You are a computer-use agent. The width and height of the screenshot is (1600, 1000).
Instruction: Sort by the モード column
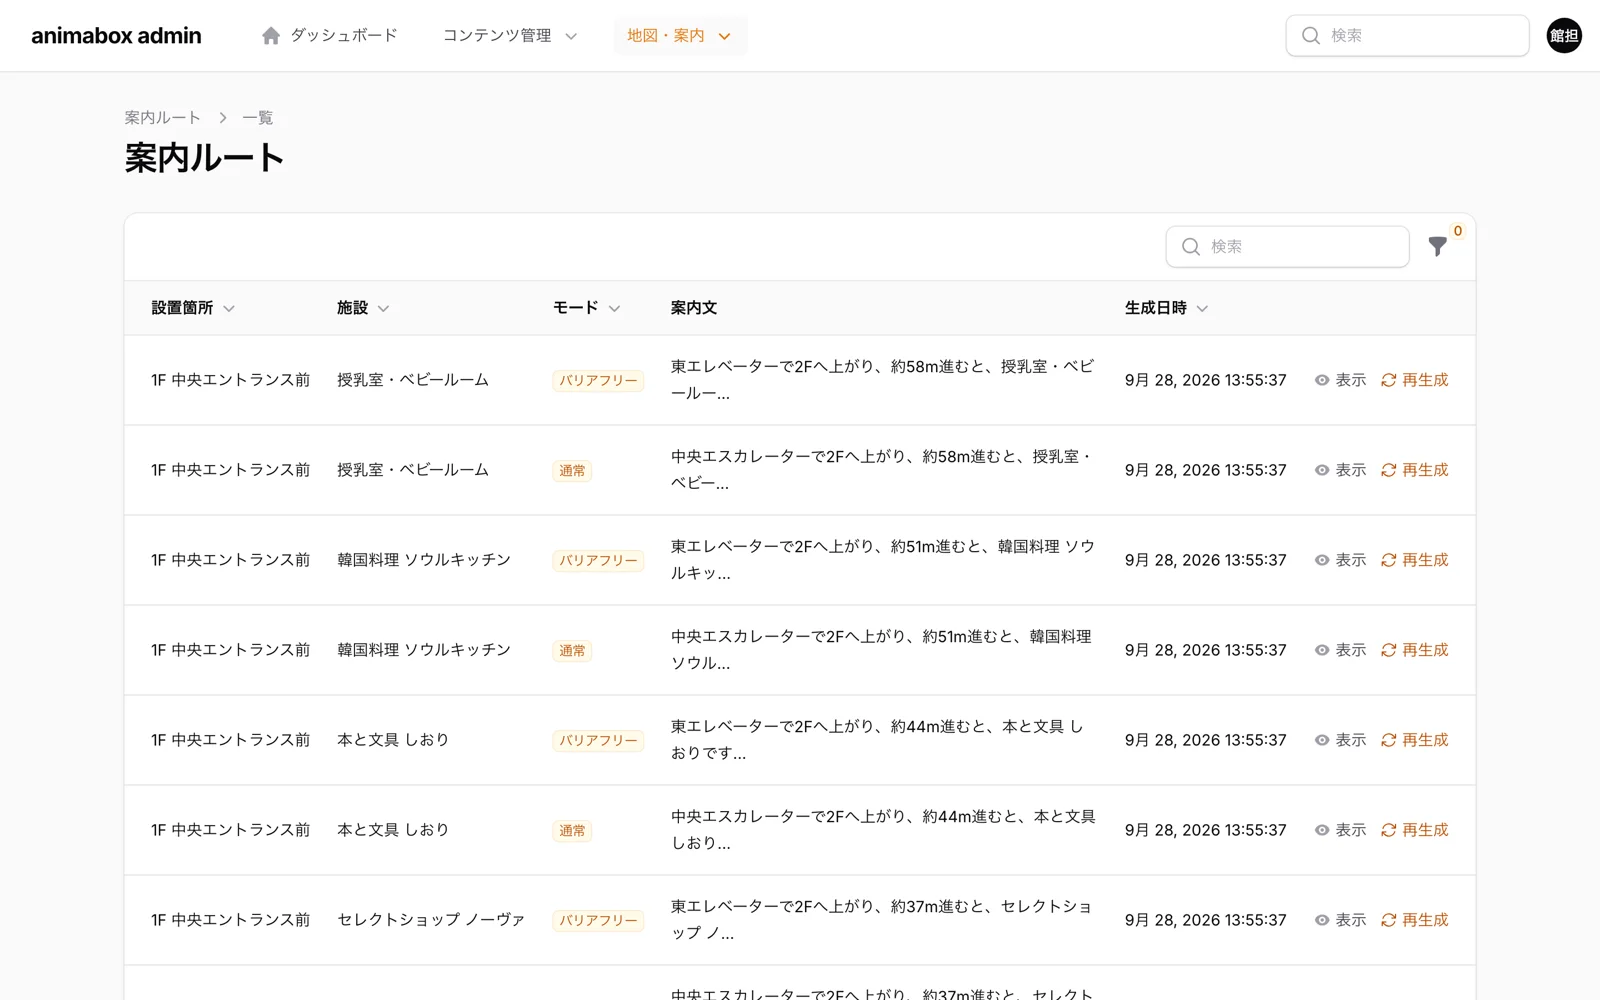pyautogui.click(x=587, y=308)
